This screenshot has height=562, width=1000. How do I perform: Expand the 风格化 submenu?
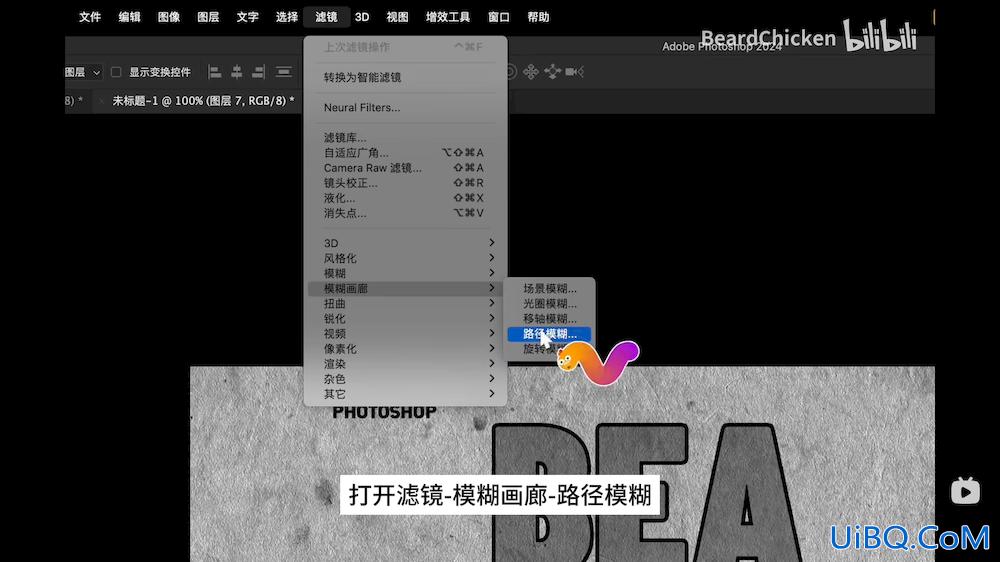tap(408, 258)
